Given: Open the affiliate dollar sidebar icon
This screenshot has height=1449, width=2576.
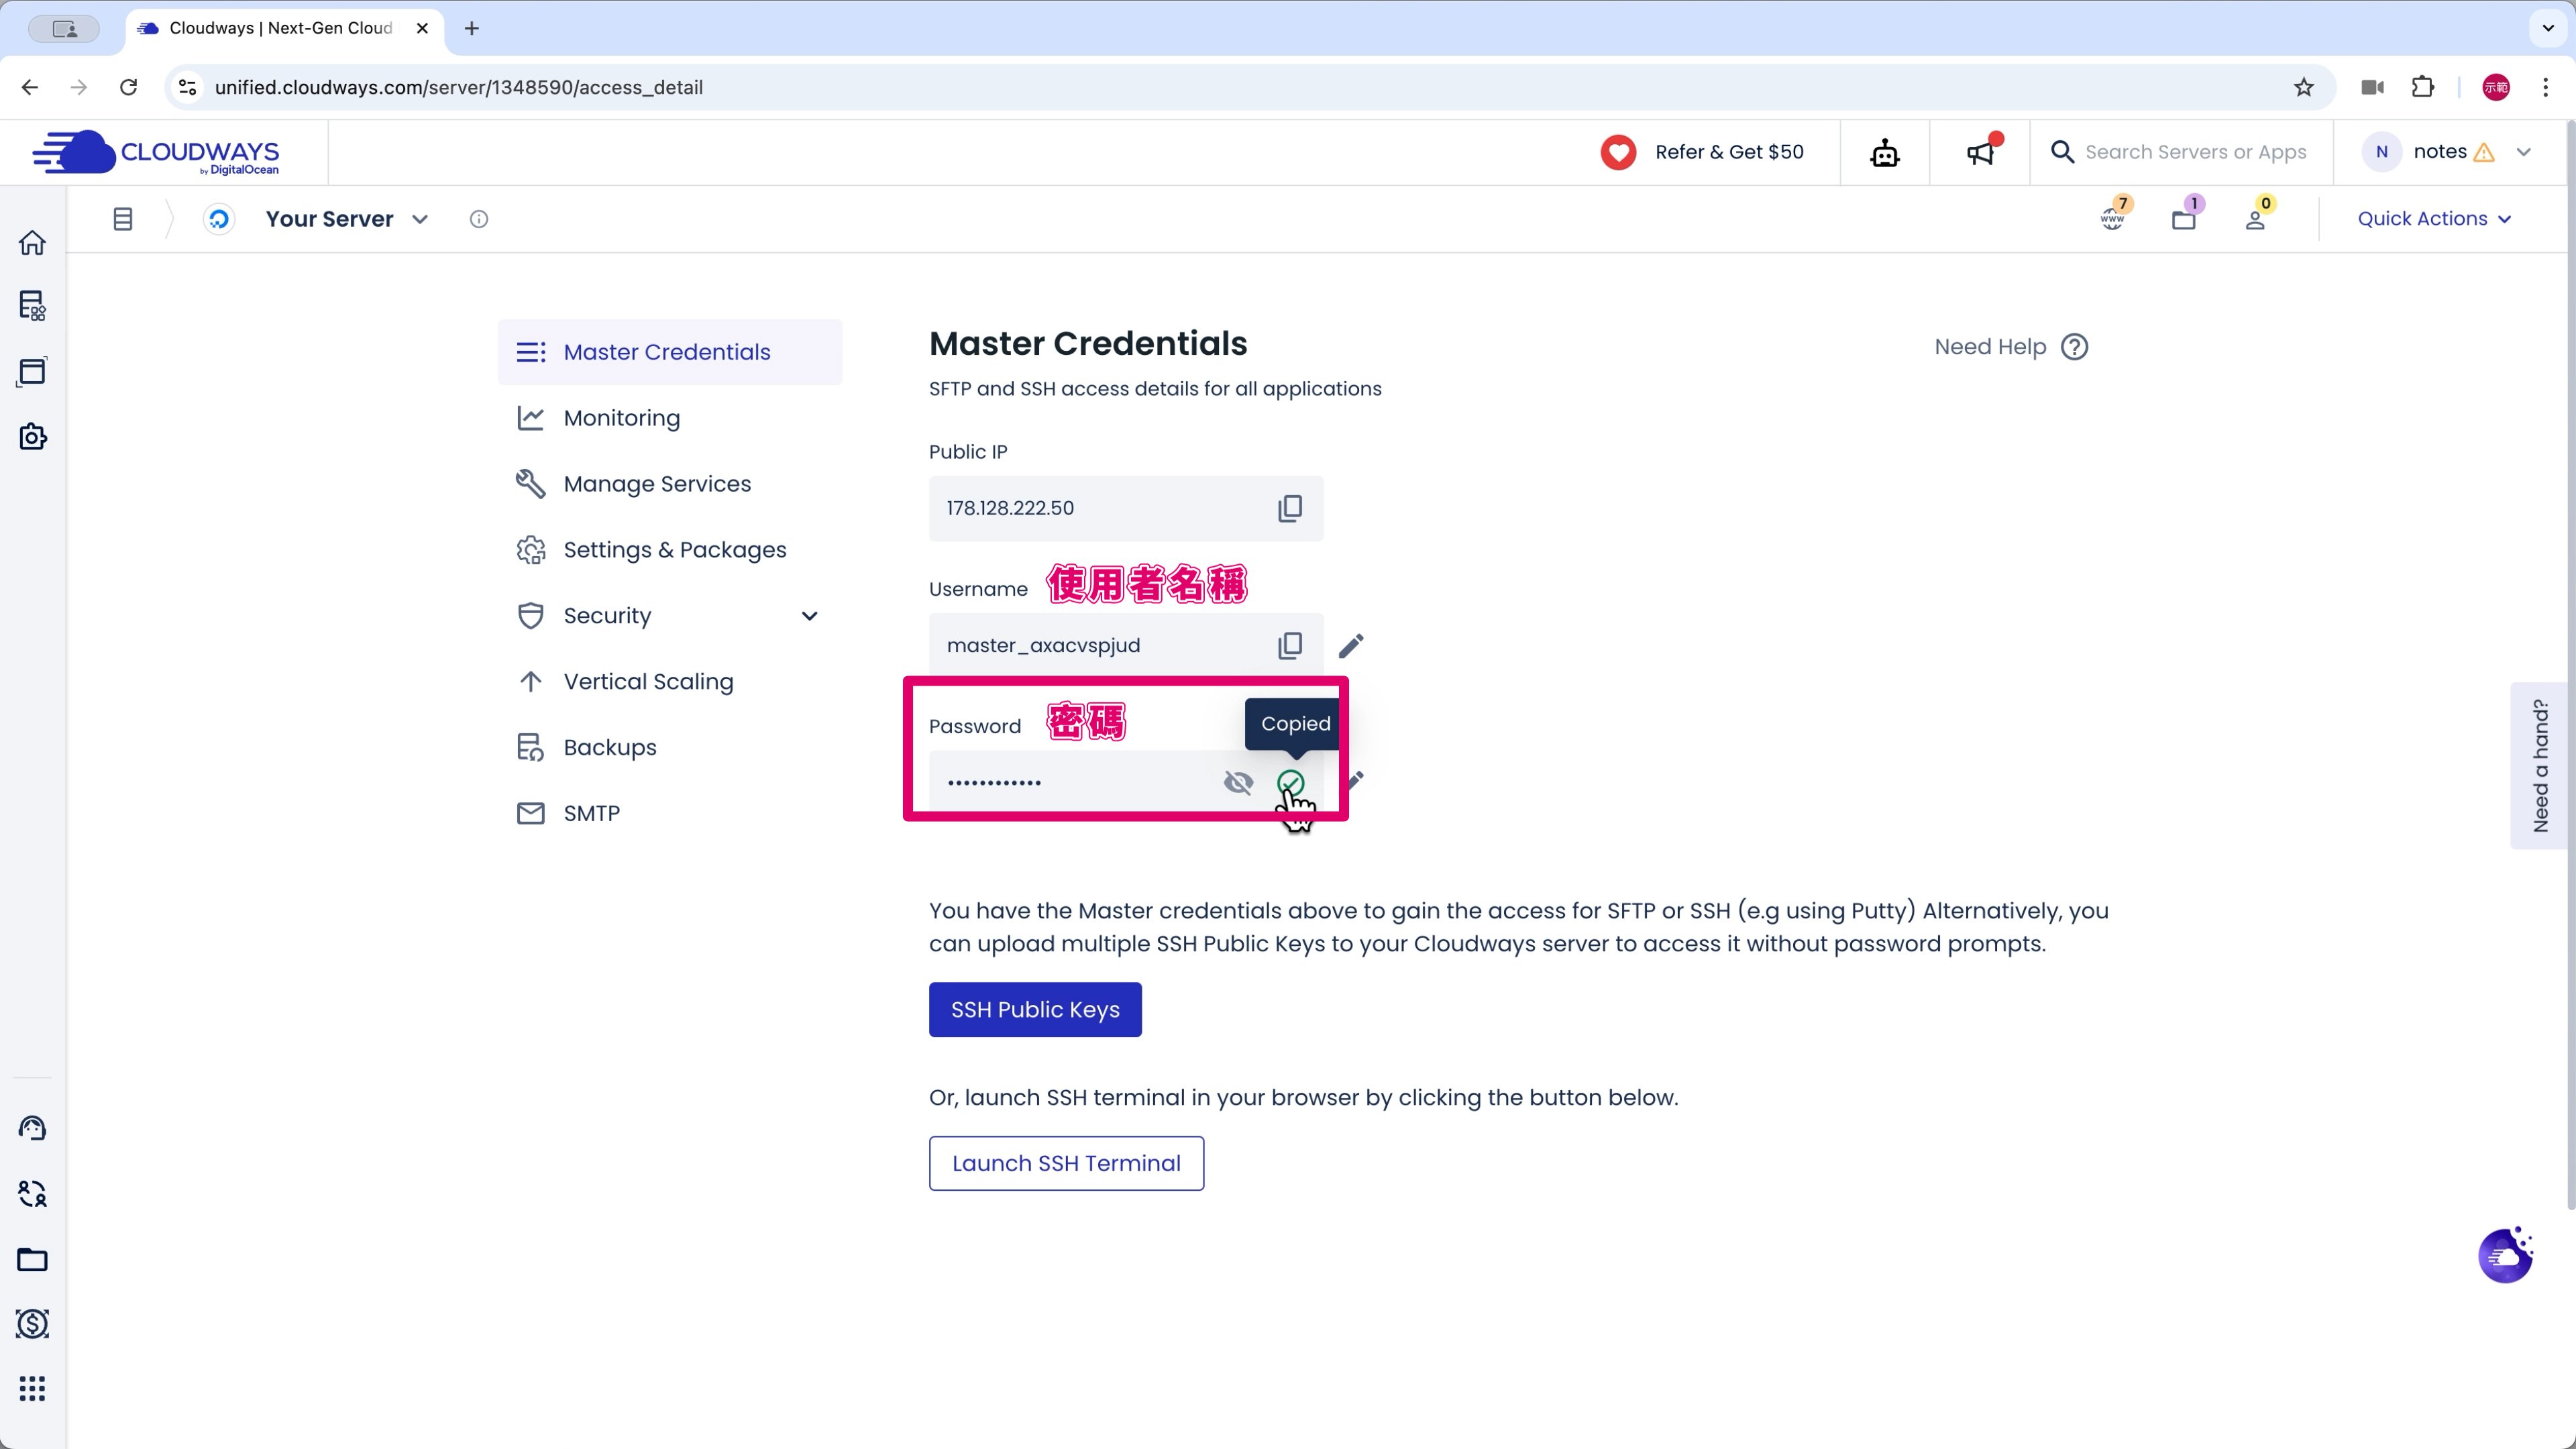Looking at the screenshot, I should (32, 1324).
